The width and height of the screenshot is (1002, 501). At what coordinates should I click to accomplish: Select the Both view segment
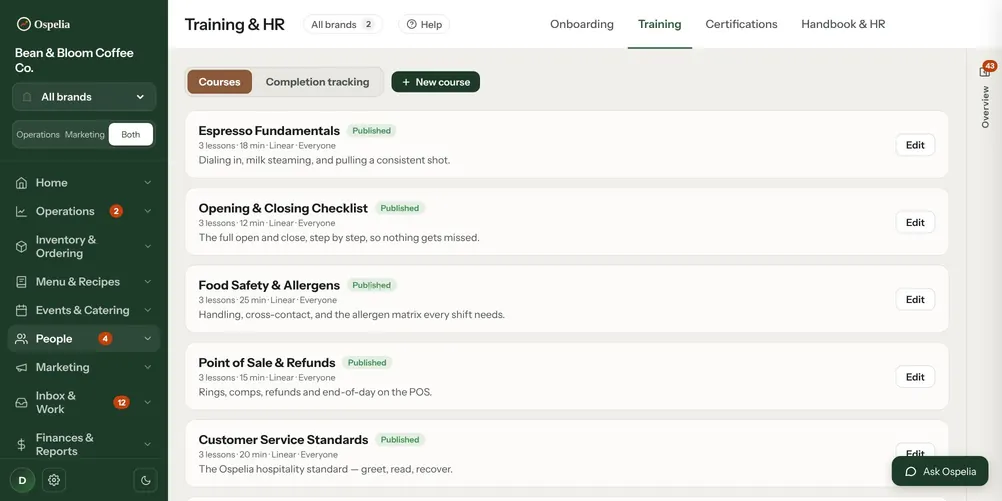point(130,135)
